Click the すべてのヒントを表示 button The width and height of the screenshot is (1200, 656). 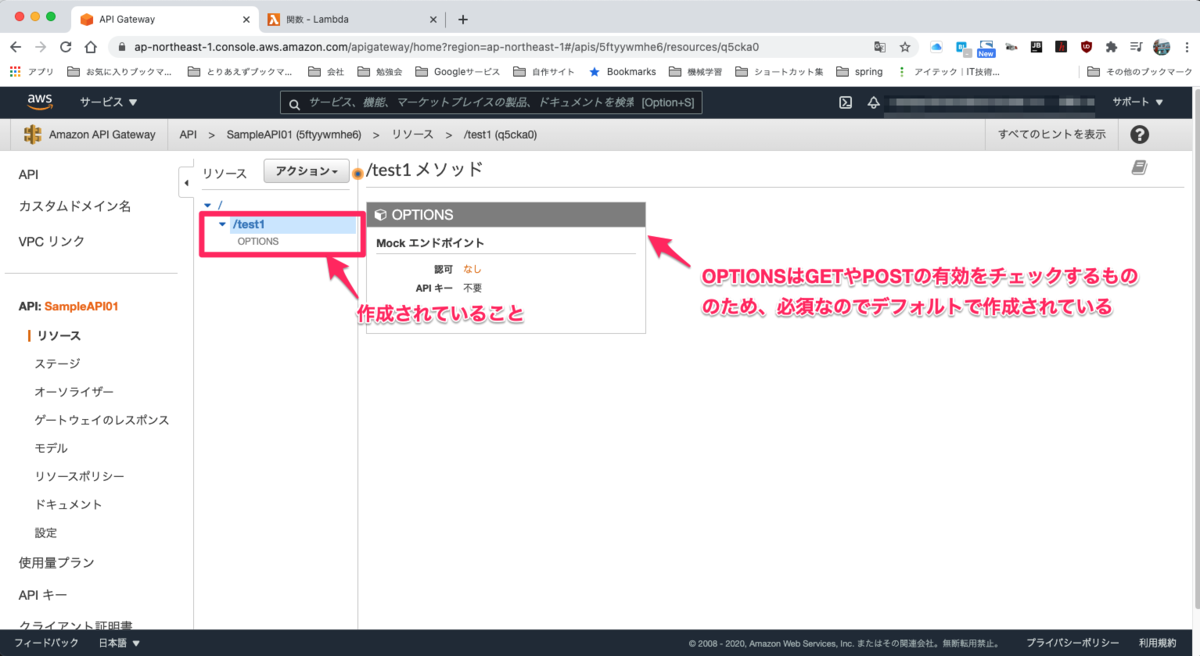[1051, 134]
